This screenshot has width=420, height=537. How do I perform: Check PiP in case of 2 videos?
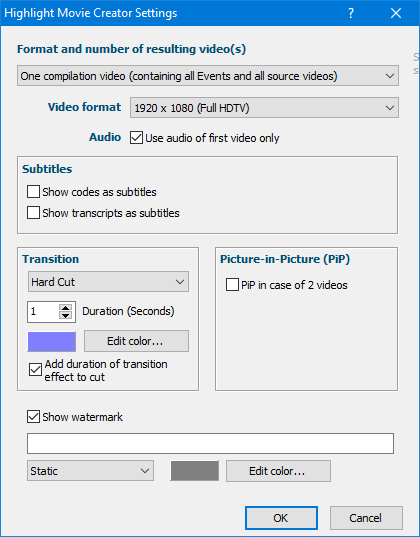pos(232,285)
